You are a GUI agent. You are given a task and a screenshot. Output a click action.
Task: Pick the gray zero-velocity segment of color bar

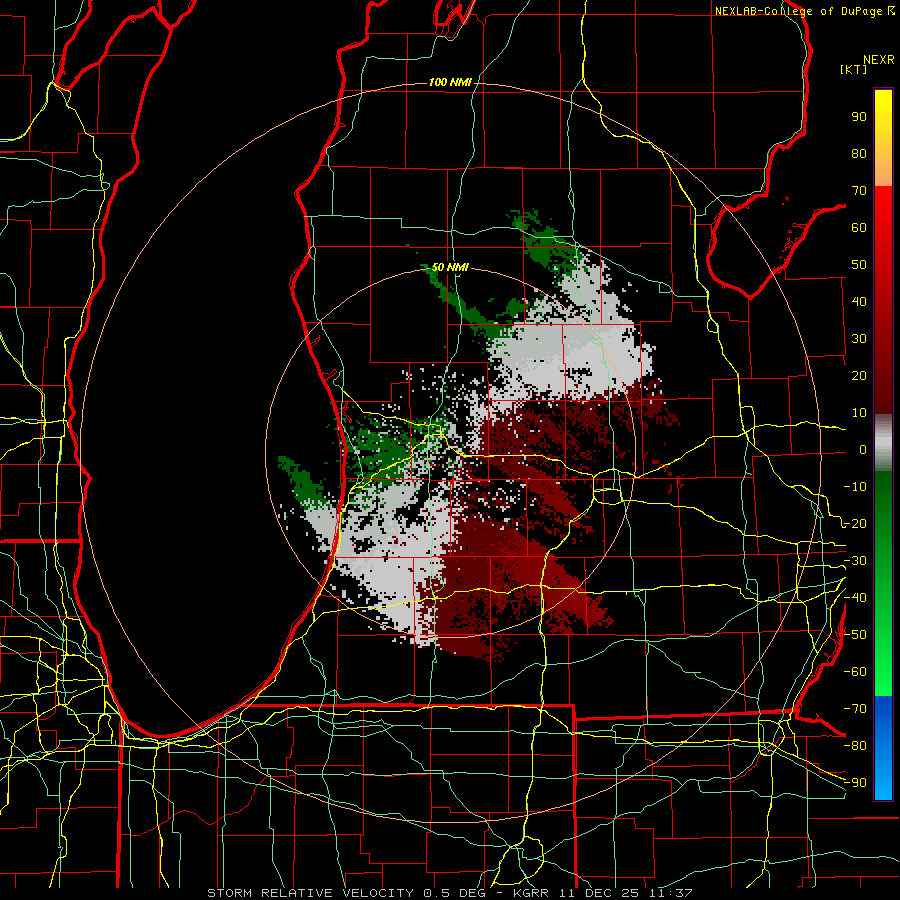(x=883, y=443)
